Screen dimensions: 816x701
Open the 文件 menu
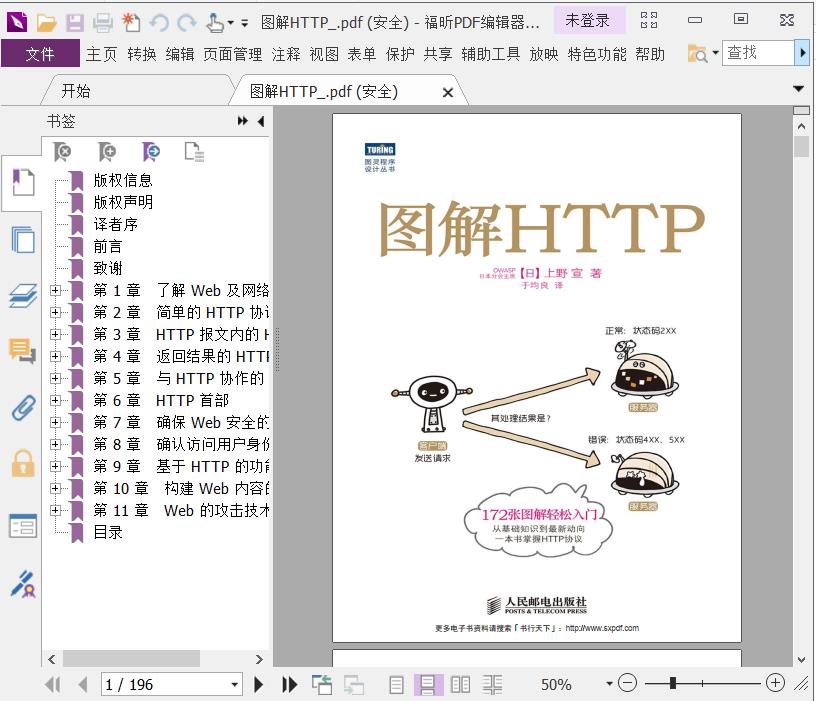tap(40, 53)
